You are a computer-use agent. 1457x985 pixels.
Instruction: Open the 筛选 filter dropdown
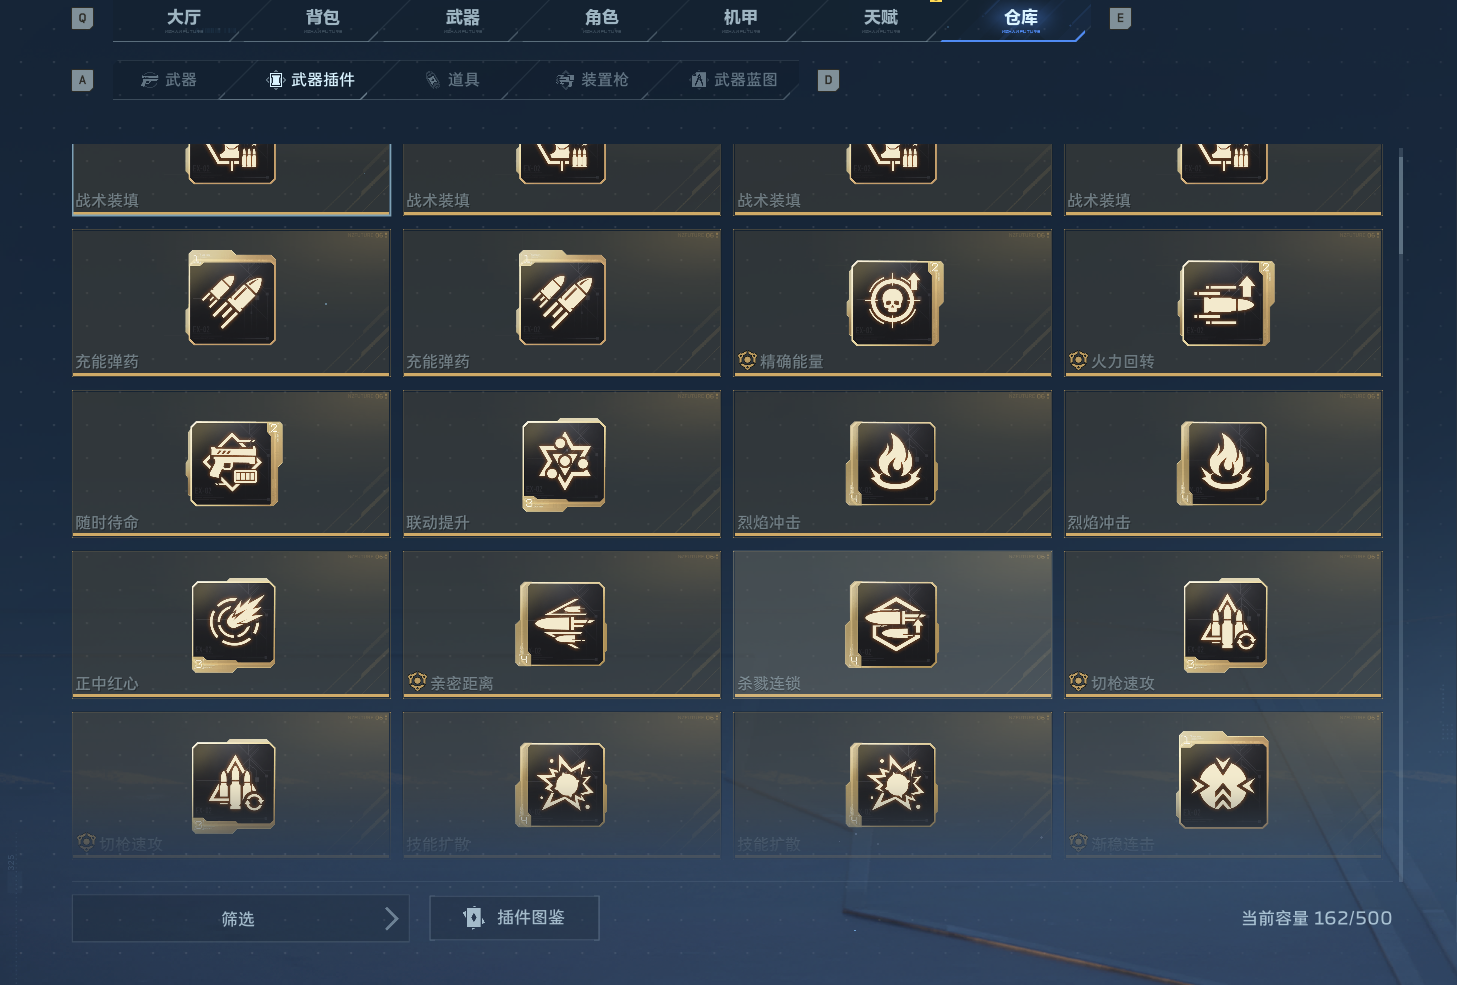[x=240, y=918]
